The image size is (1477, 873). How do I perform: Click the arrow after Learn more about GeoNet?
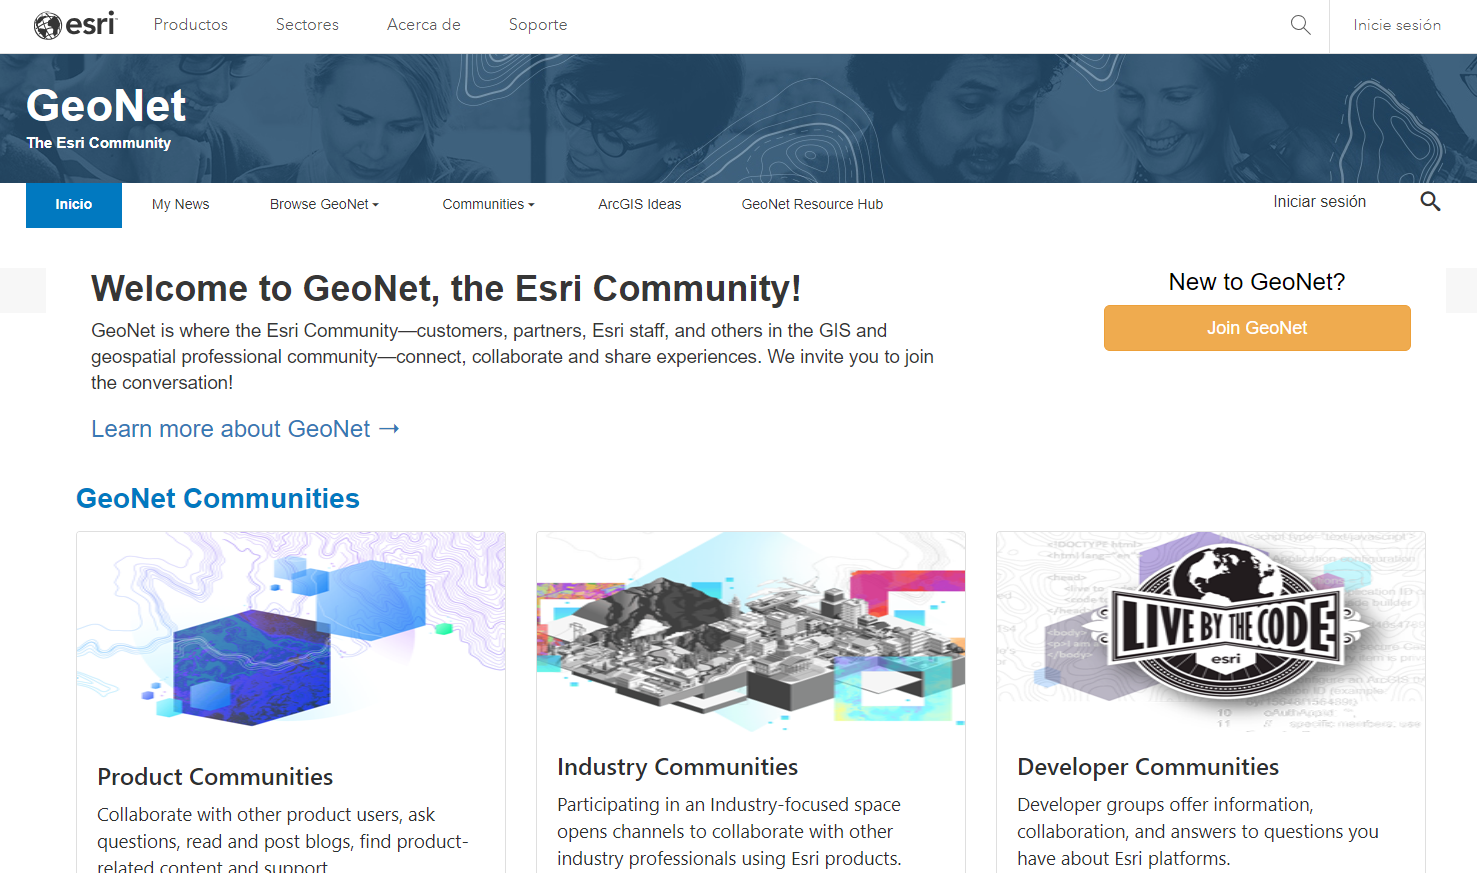pyautogui.click(x=390, y=429)
